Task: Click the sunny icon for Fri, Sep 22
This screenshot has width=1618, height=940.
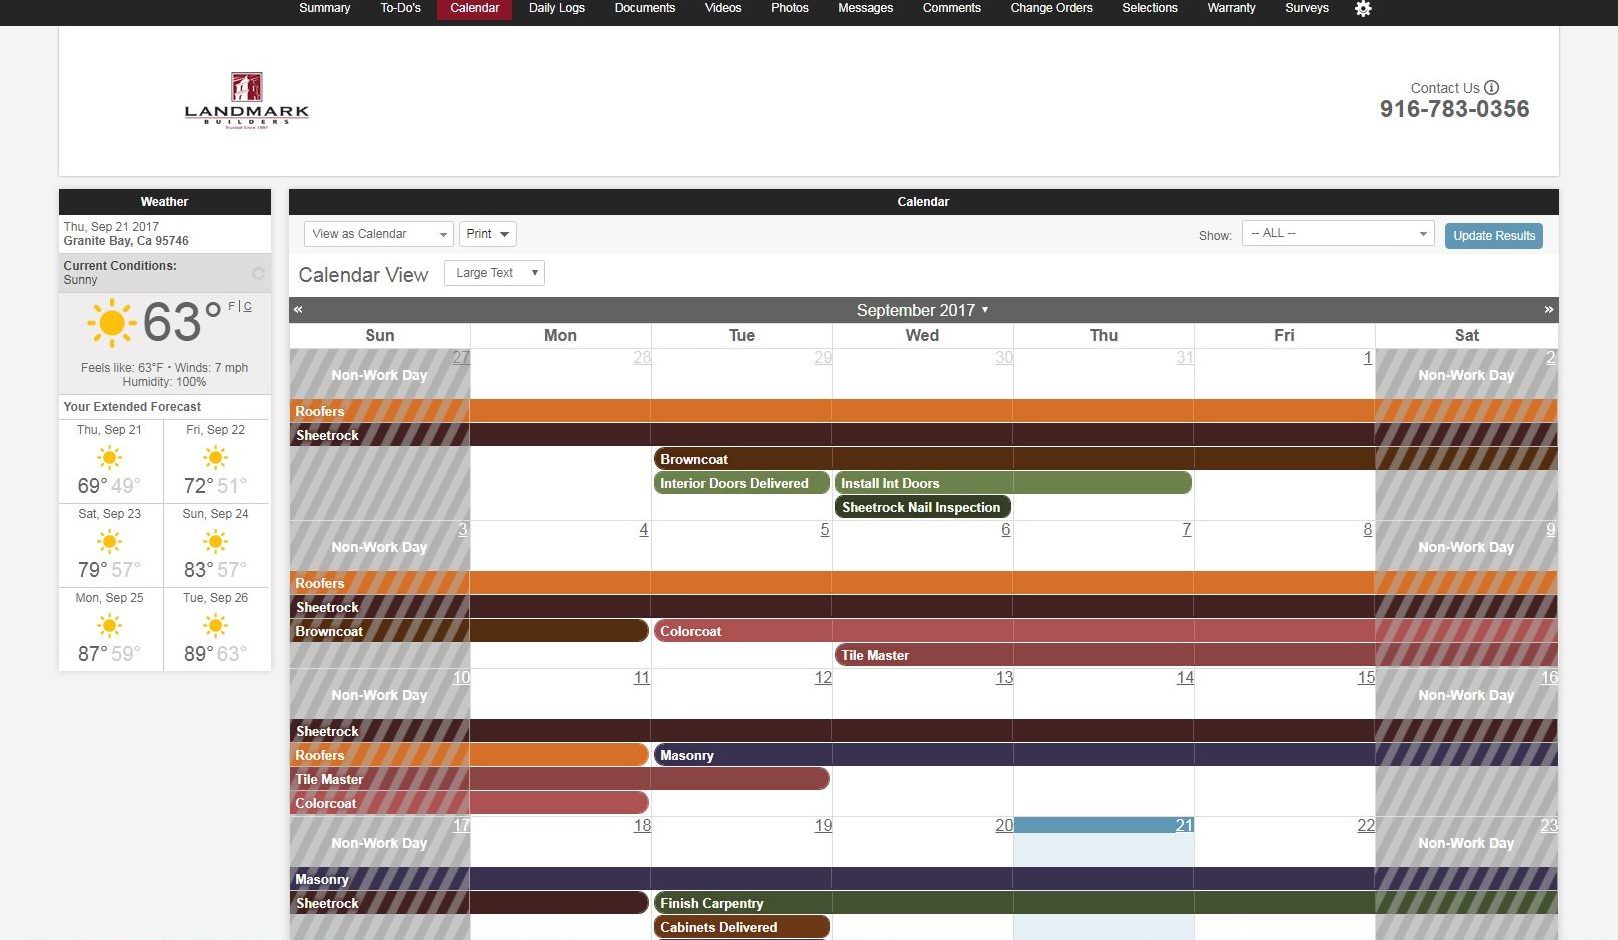Action: click(215, 458)
